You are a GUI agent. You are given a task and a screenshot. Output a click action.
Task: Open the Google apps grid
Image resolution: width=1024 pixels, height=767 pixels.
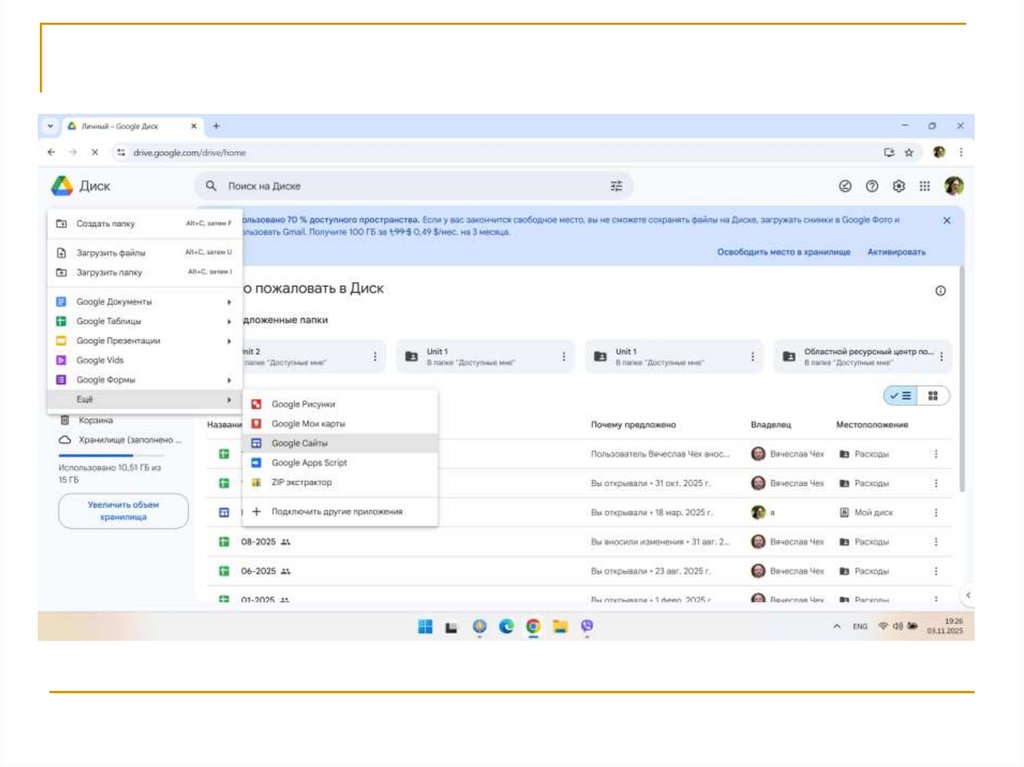925,186
